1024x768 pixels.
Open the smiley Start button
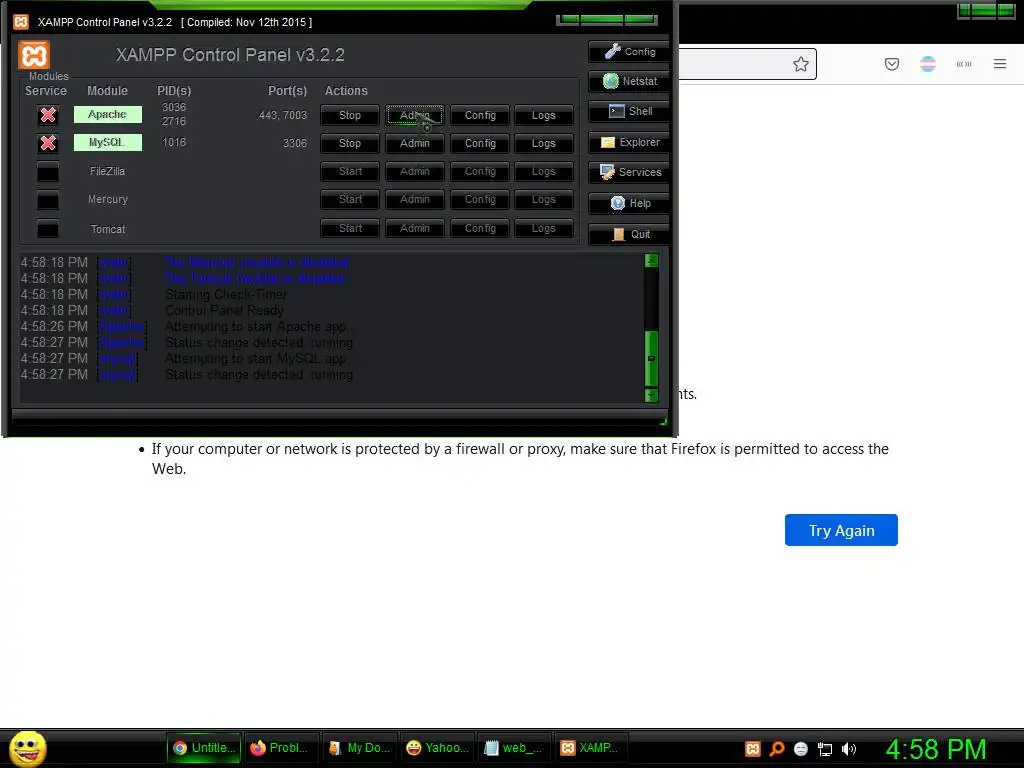point(27,748)
